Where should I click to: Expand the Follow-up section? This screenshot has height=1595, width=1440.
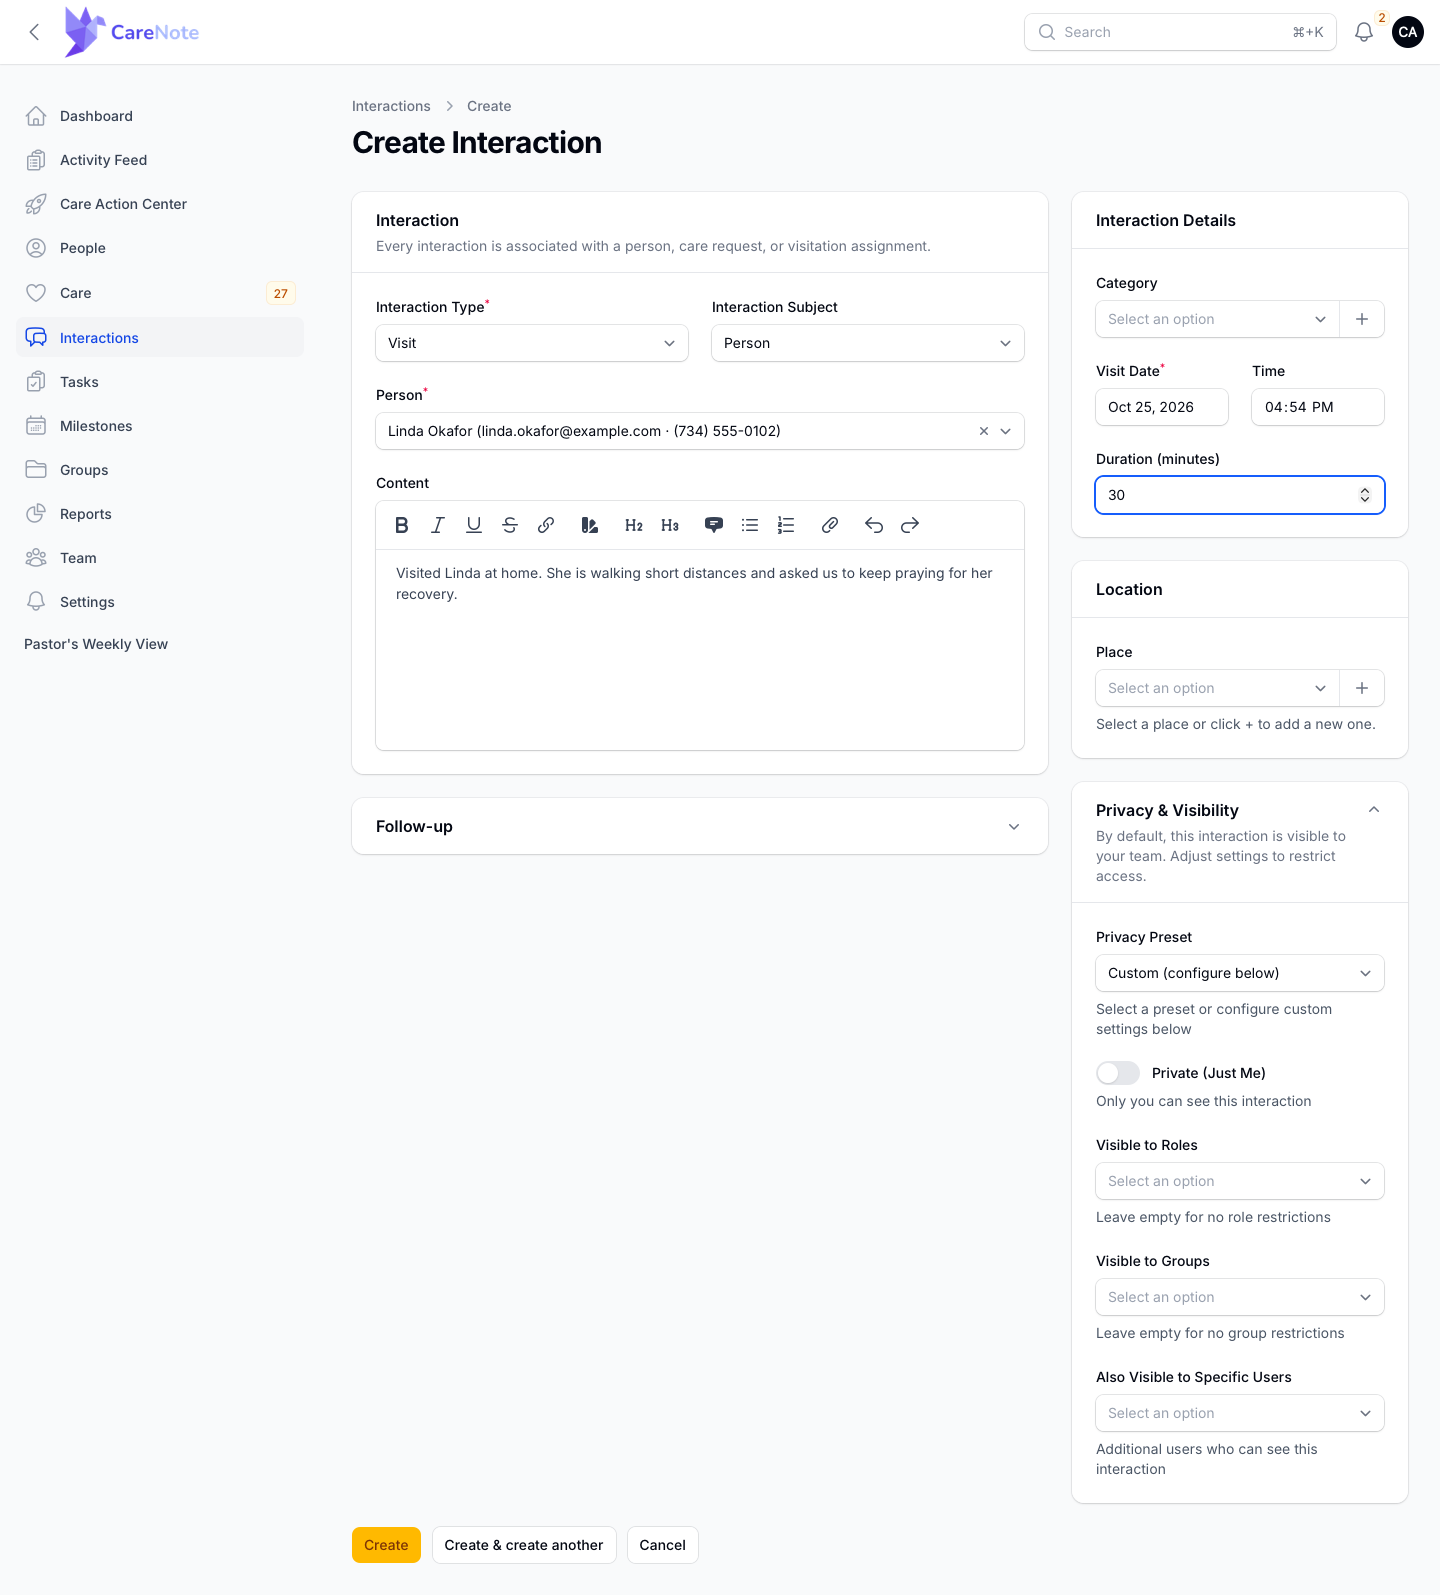tap(700, 826)
